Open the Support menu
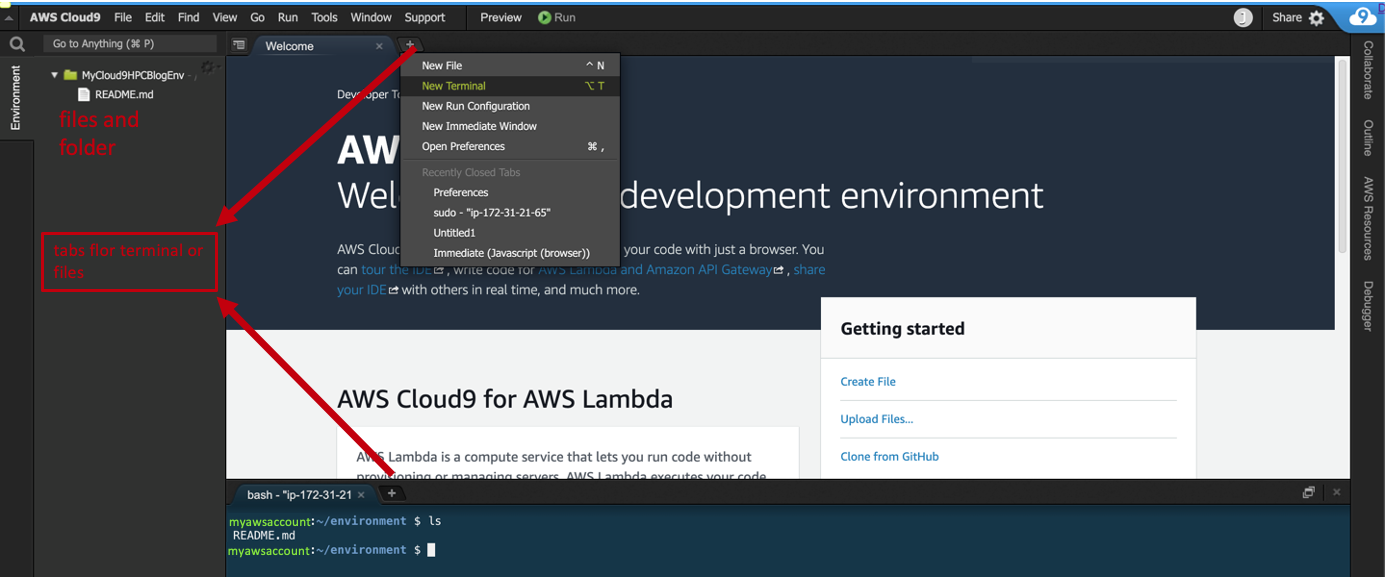Viewport: 1386px width, 578px height. [425, 18]
